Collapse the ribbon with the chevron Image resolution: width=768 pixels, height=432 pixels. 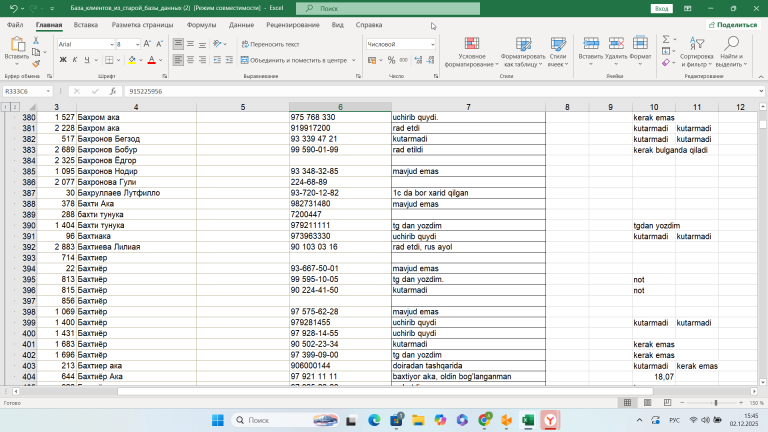pos(761,76)
